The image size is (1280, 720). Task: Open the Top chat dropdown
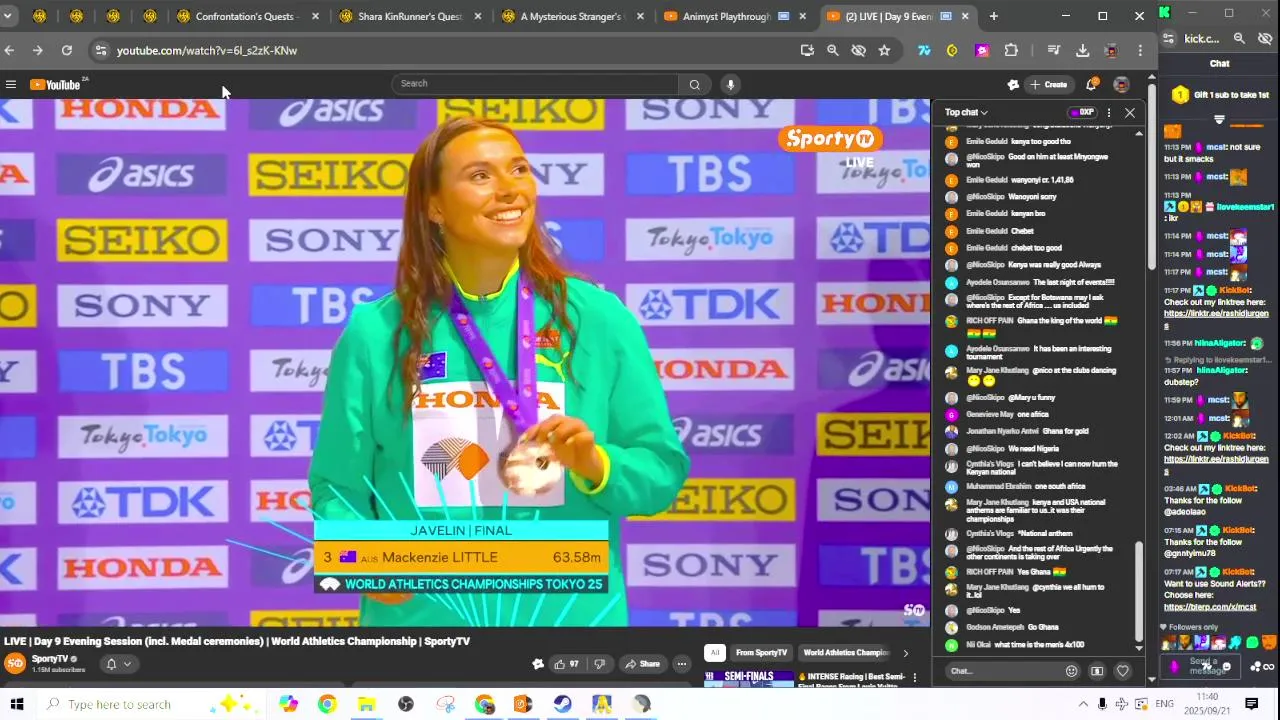[x=966, y=112]
